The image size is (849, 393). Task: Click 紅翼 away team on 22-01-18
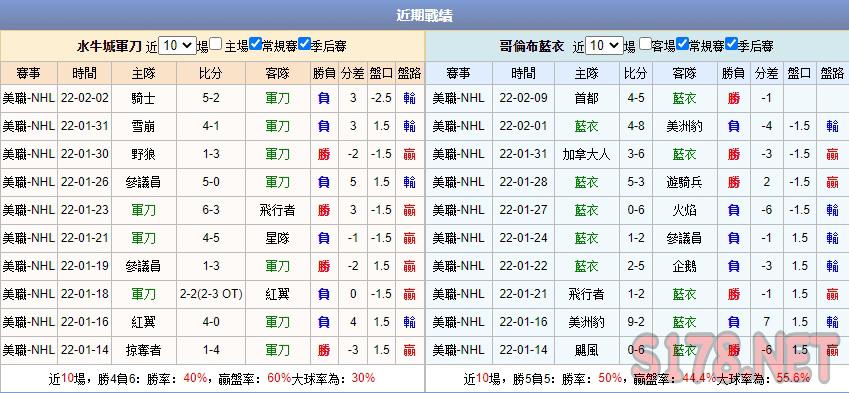coord(277,294)
